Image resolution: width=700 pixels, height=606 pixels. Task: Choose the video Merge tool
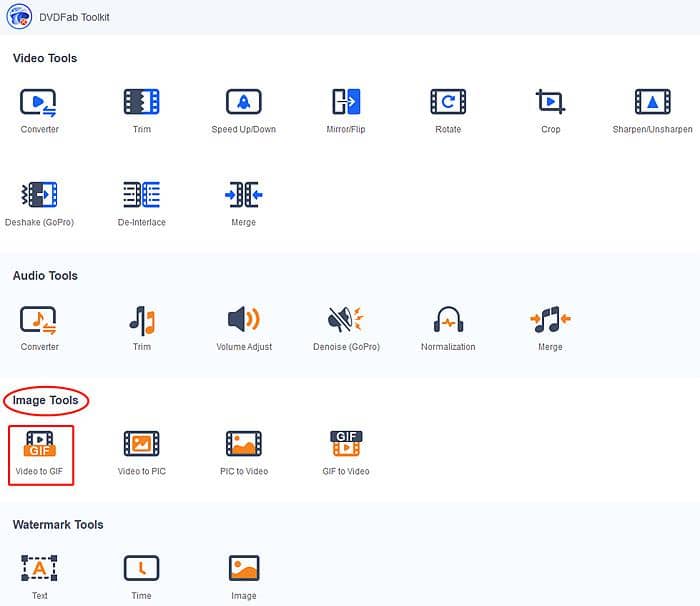pyautogui.click(x=243, y=204)
